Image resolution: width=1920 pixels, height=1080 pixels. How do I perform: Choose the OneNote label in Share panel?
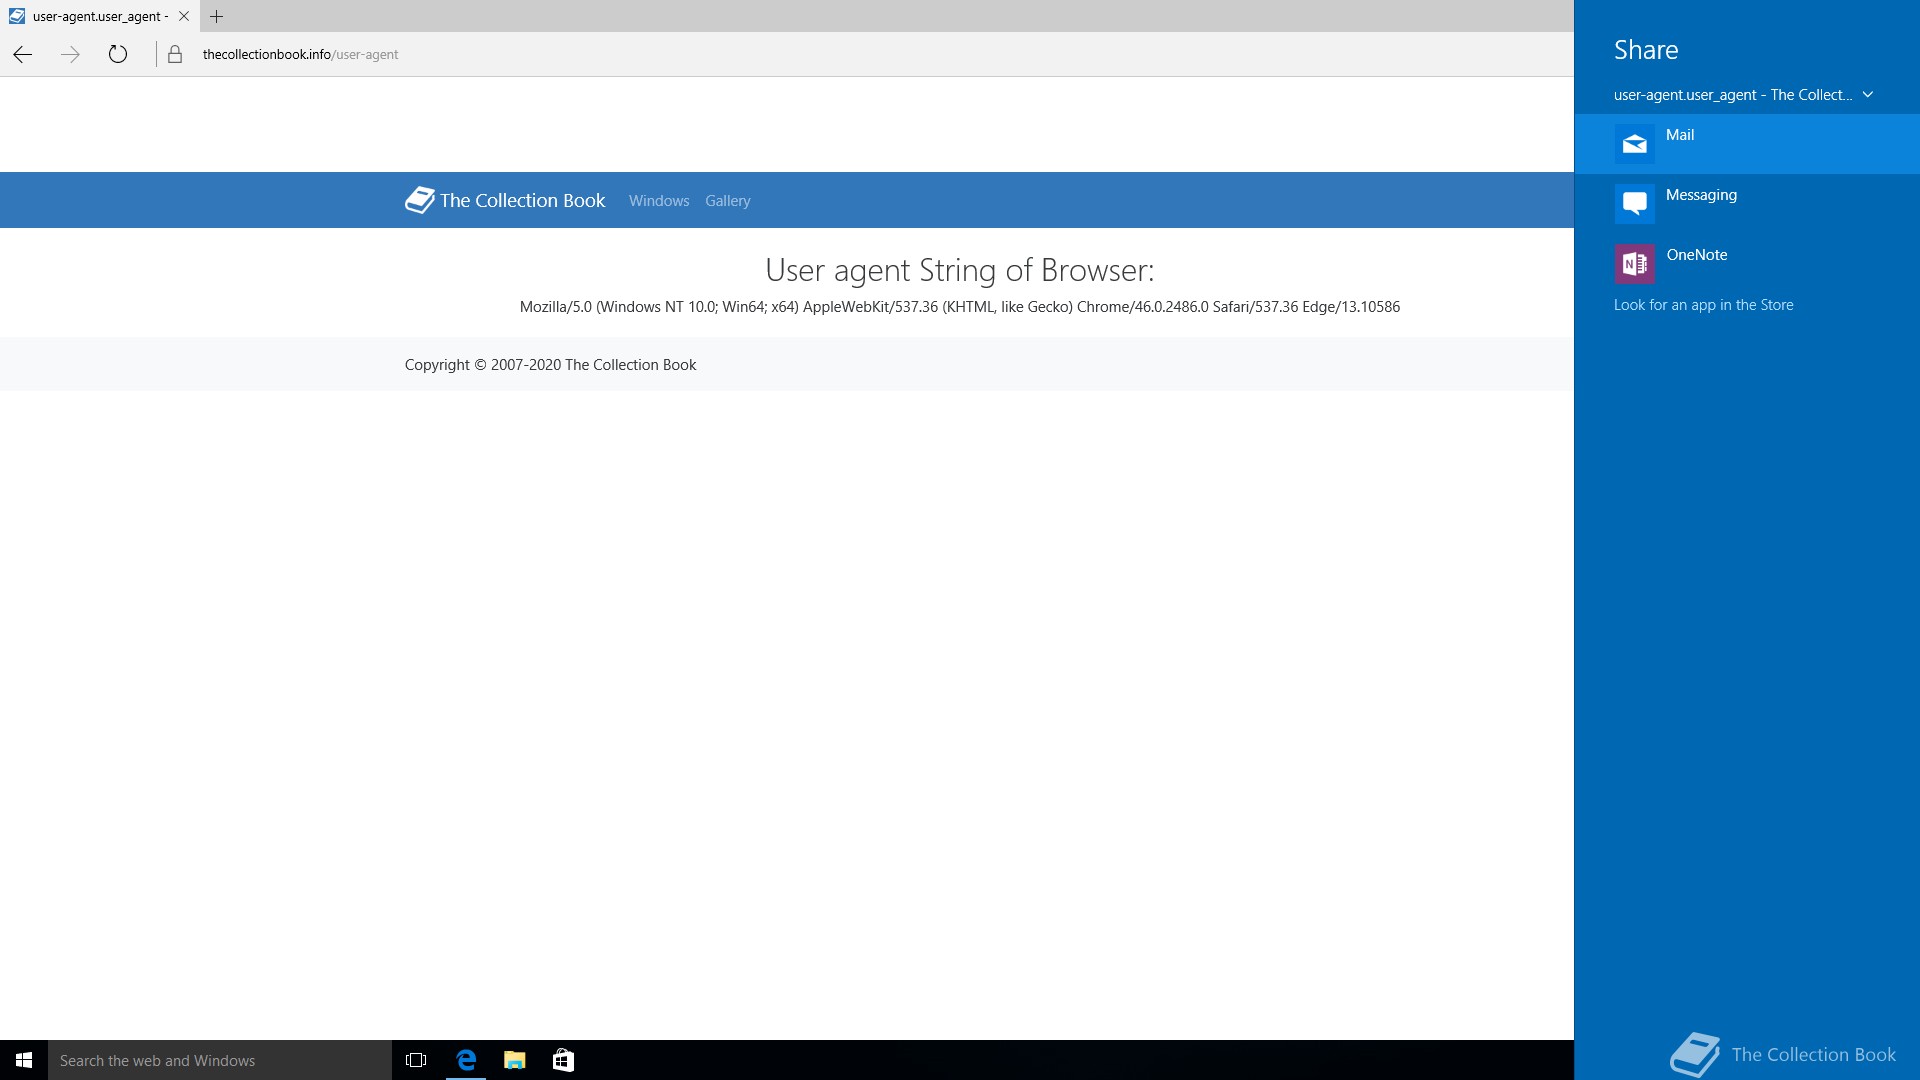1696,255
